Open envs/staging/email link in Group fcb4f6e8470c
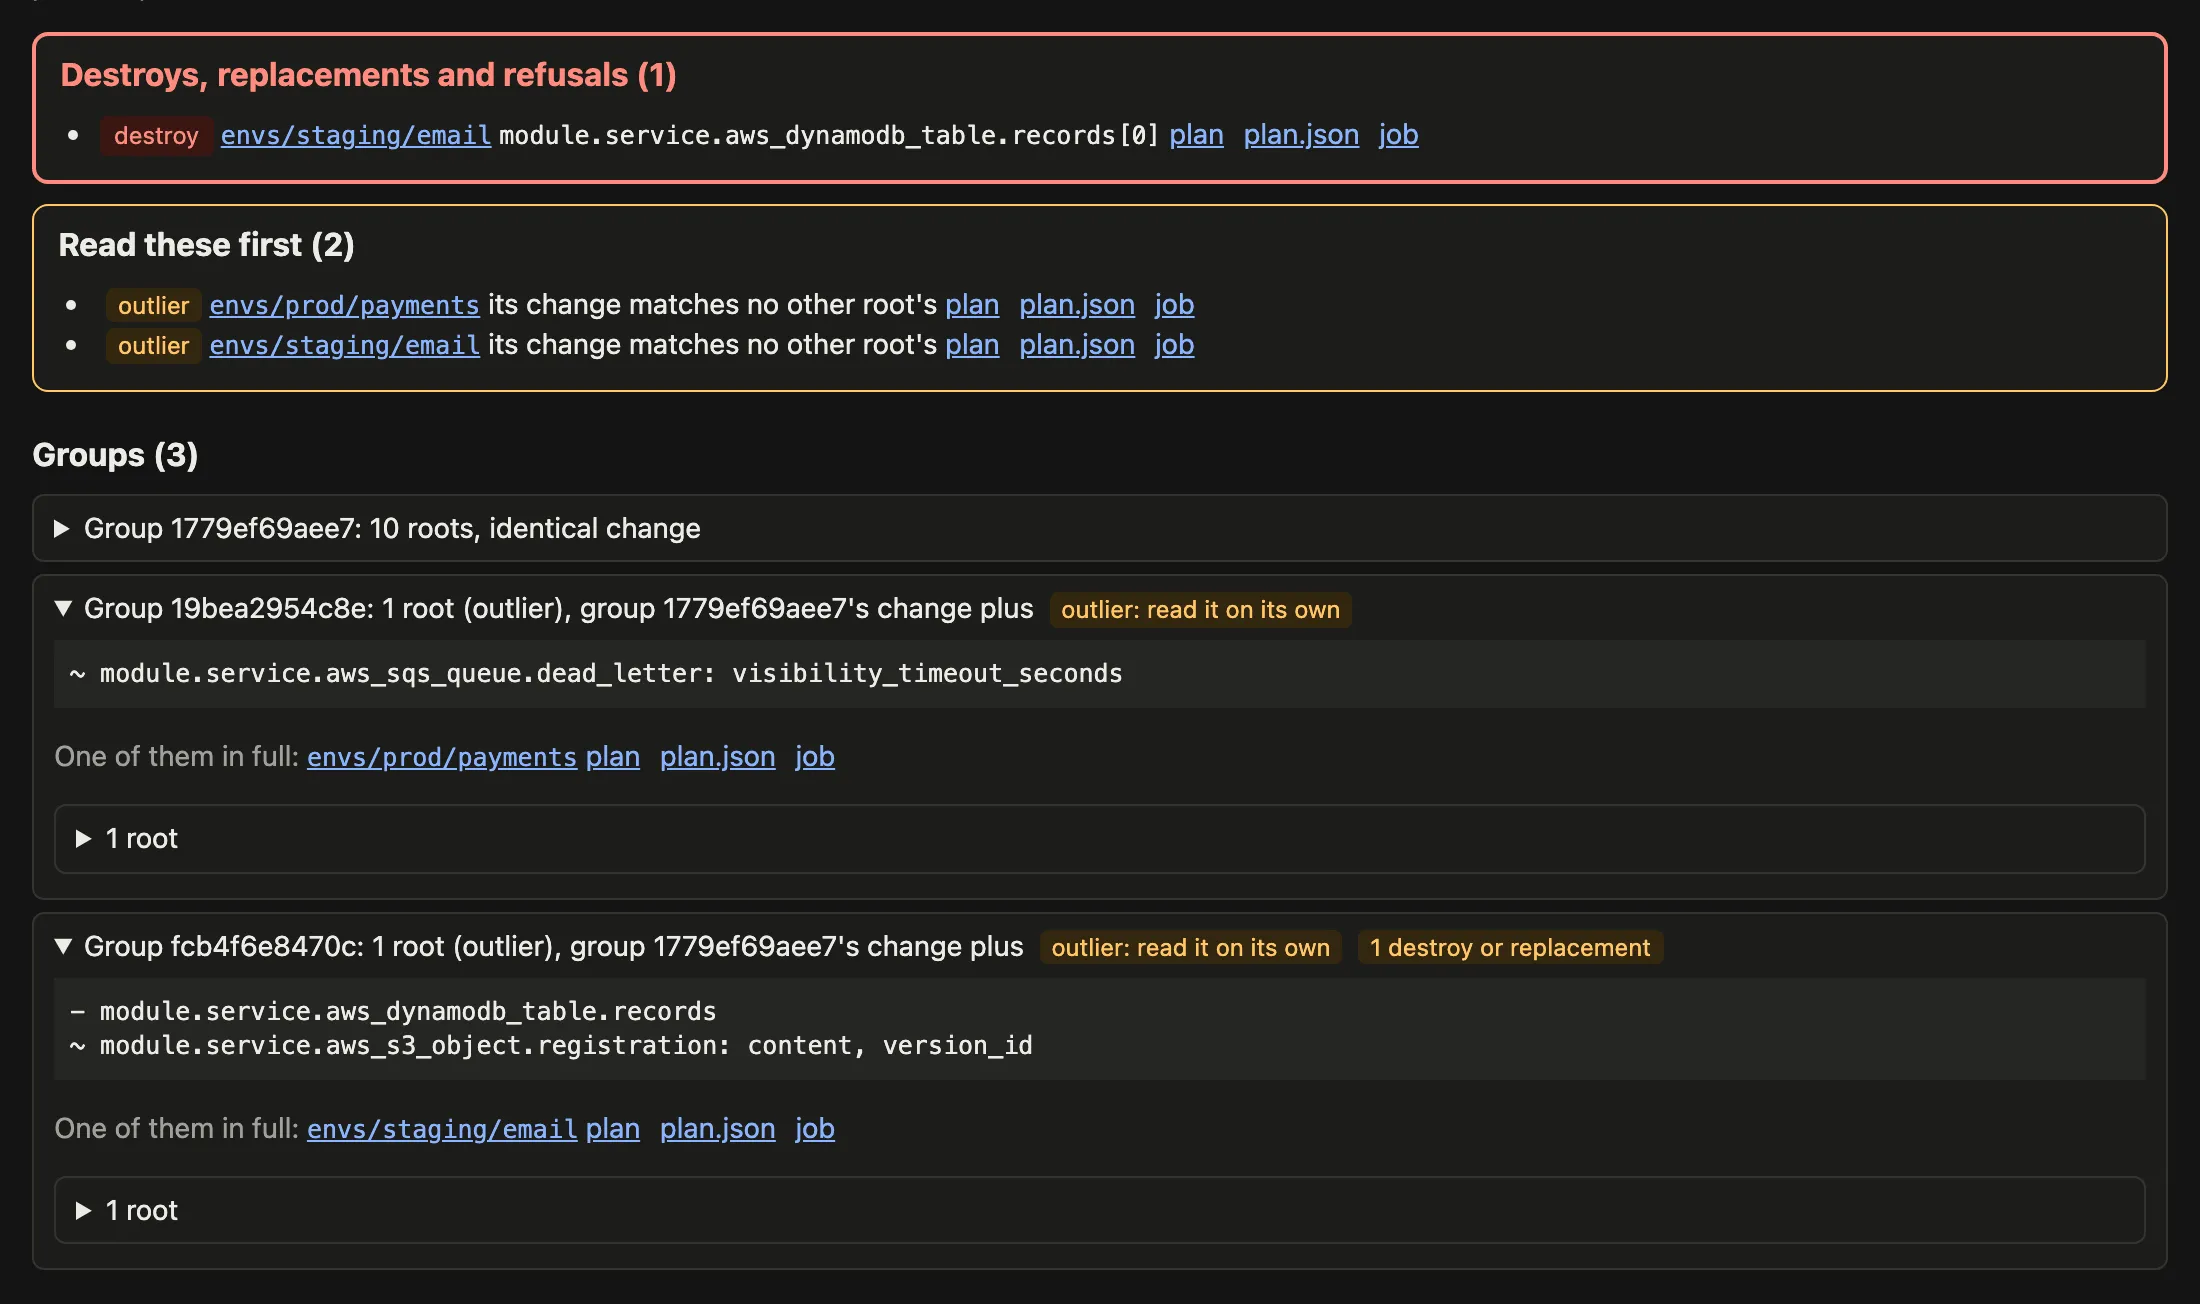 pyautogui.click(x=442, y=1129)
